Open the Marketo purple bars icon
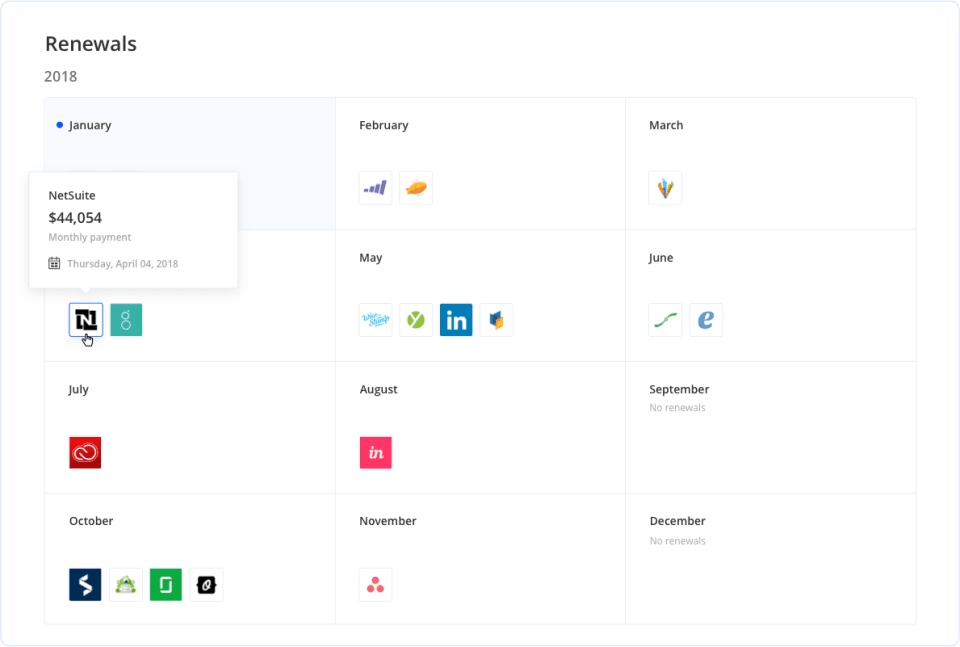Image resolution: width=960 pixels, height=647 pixels. (376, 188)
